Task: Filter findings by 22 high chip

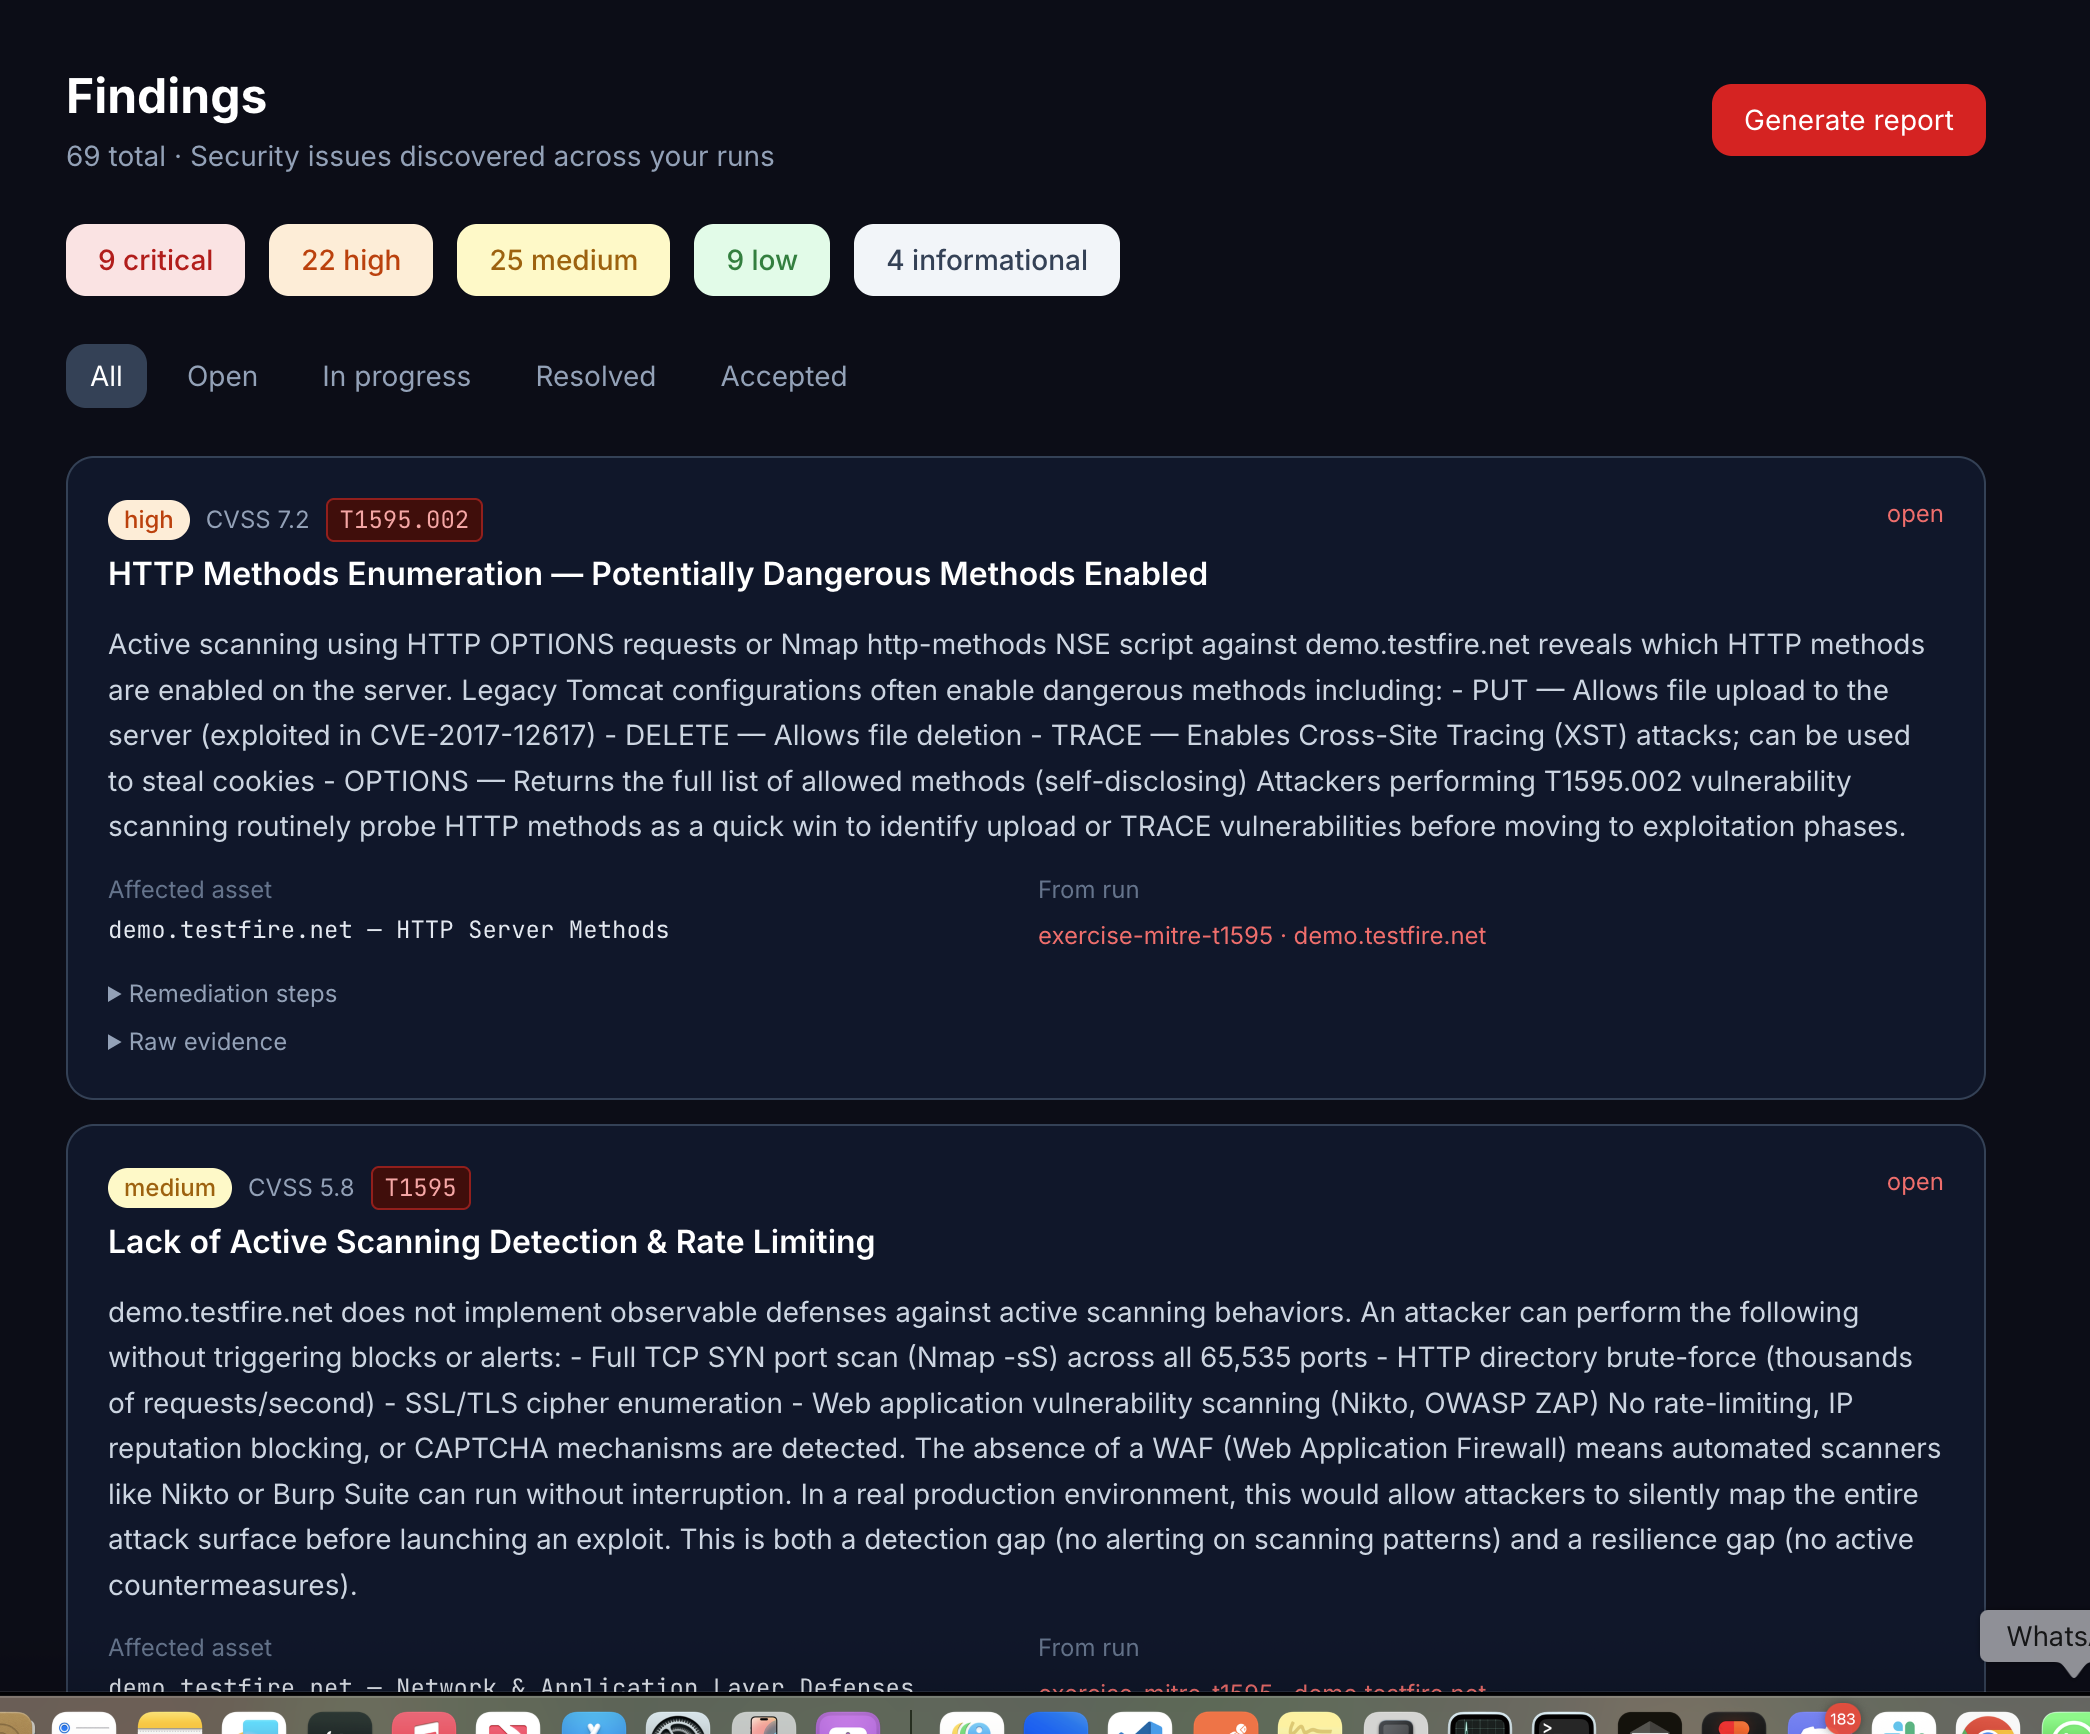Action: coord(351,260)
